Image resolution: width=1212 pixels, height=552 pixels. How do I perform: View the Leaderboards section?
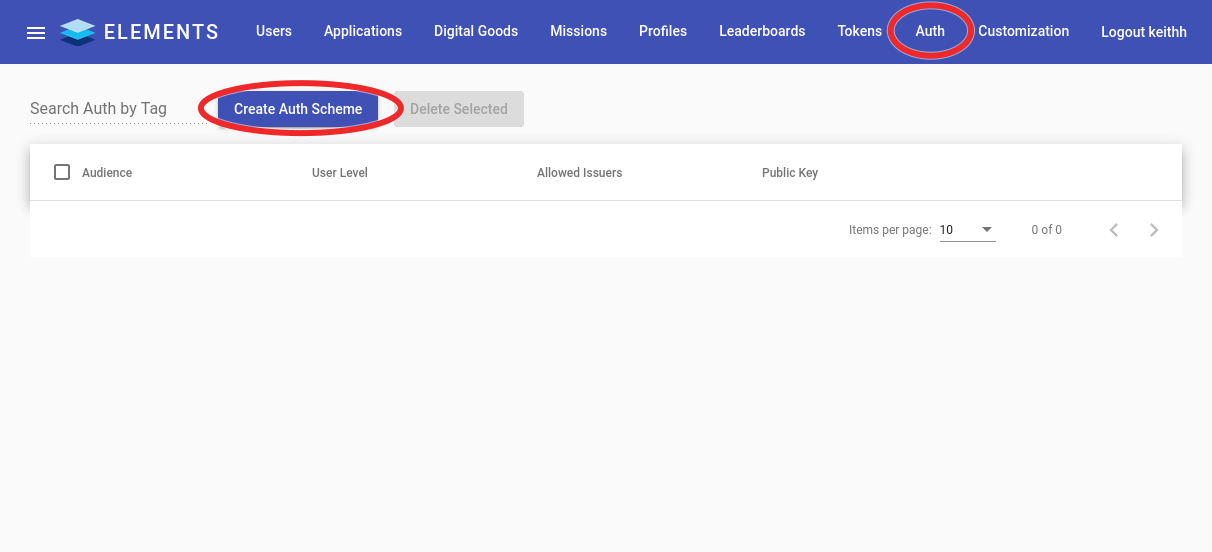[762, 31]
